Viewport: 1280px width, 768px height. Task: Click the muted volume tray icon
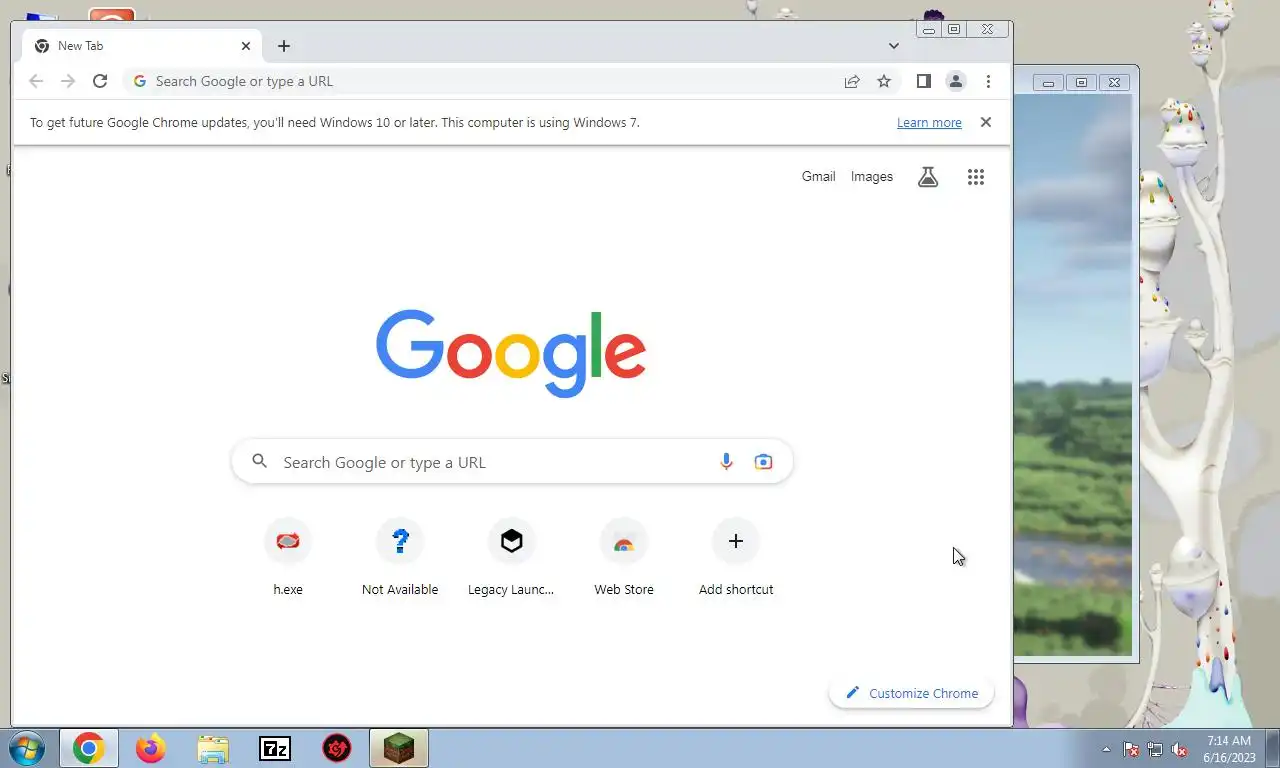pyautogui.click(x=1179, y=749)
